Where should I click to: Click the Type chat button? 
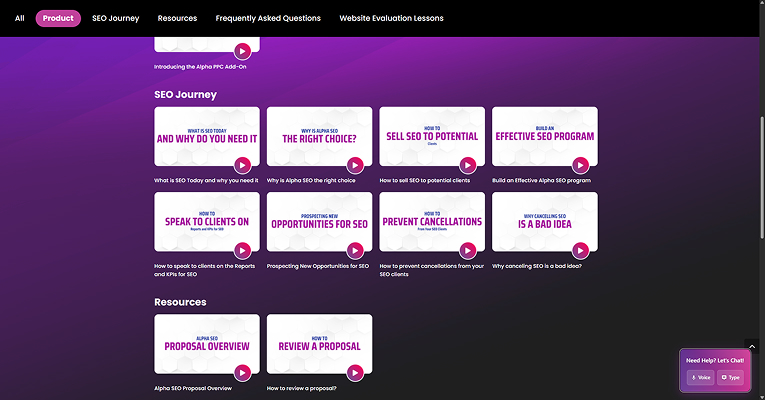point(730,377)
